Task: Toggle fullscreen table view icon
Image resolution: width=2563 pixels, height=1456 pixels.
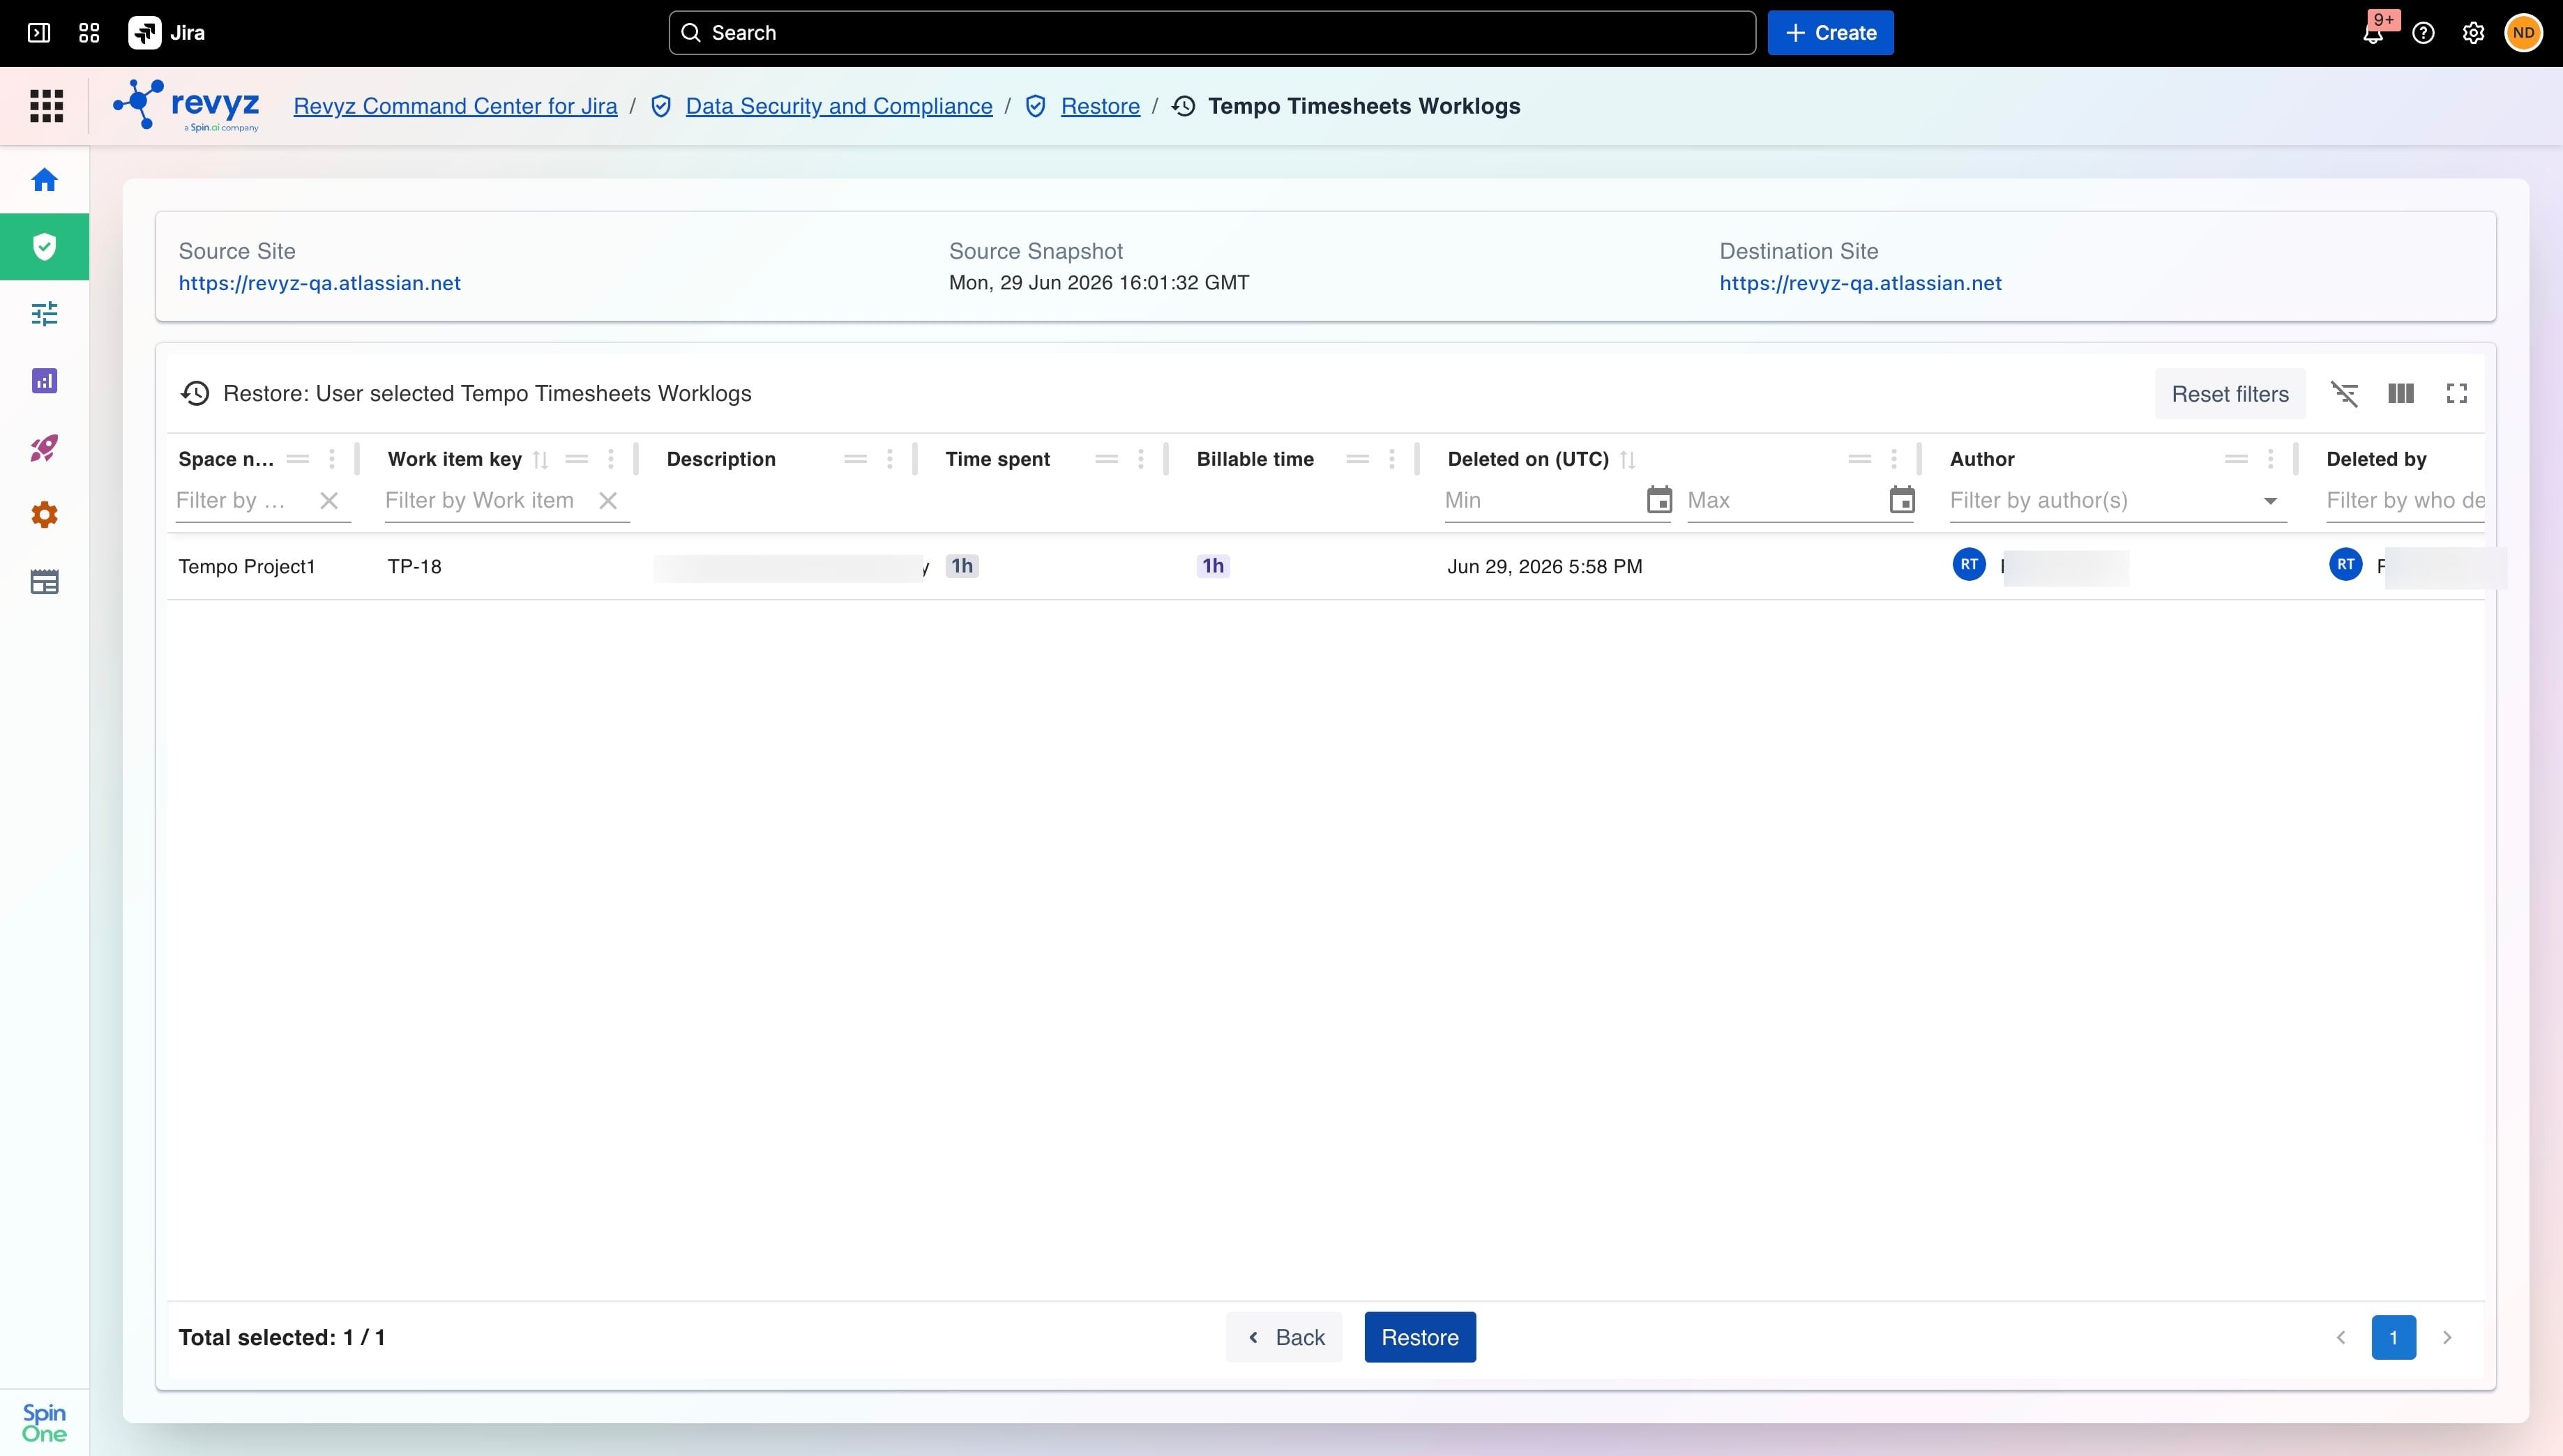Action: (2456, 394)
